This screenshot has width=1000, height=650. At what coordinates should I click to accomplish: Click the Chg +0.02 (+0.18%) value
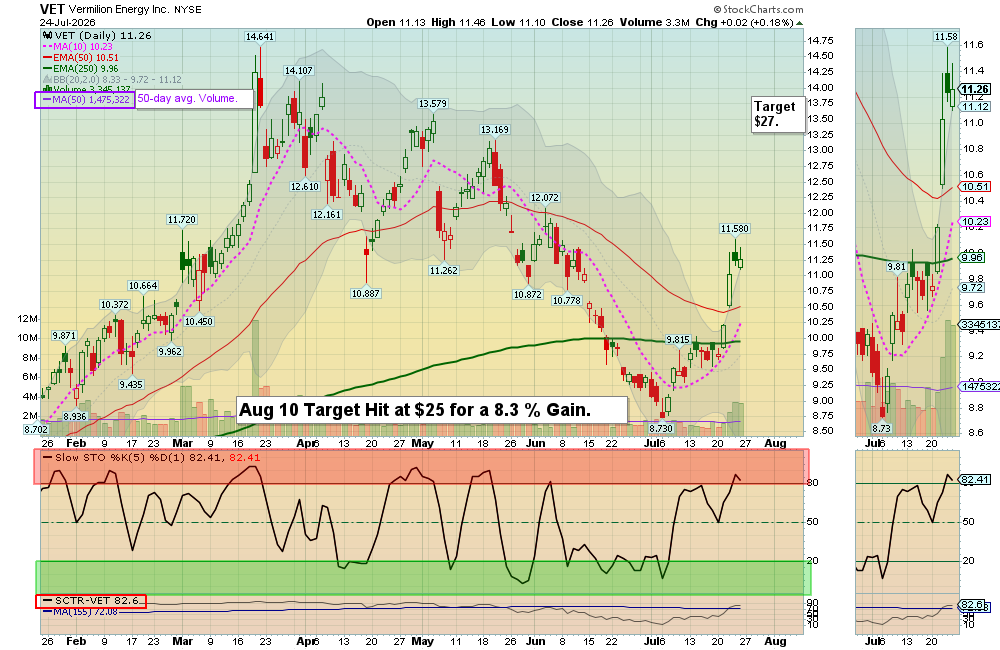744,22
